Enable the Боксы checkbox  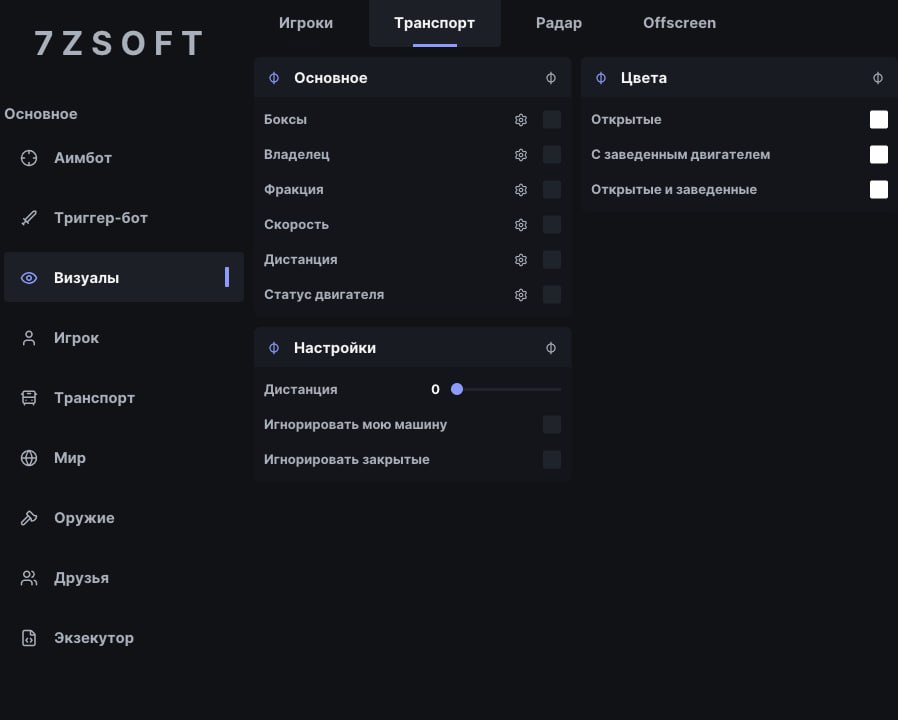[x=552, y=120]
